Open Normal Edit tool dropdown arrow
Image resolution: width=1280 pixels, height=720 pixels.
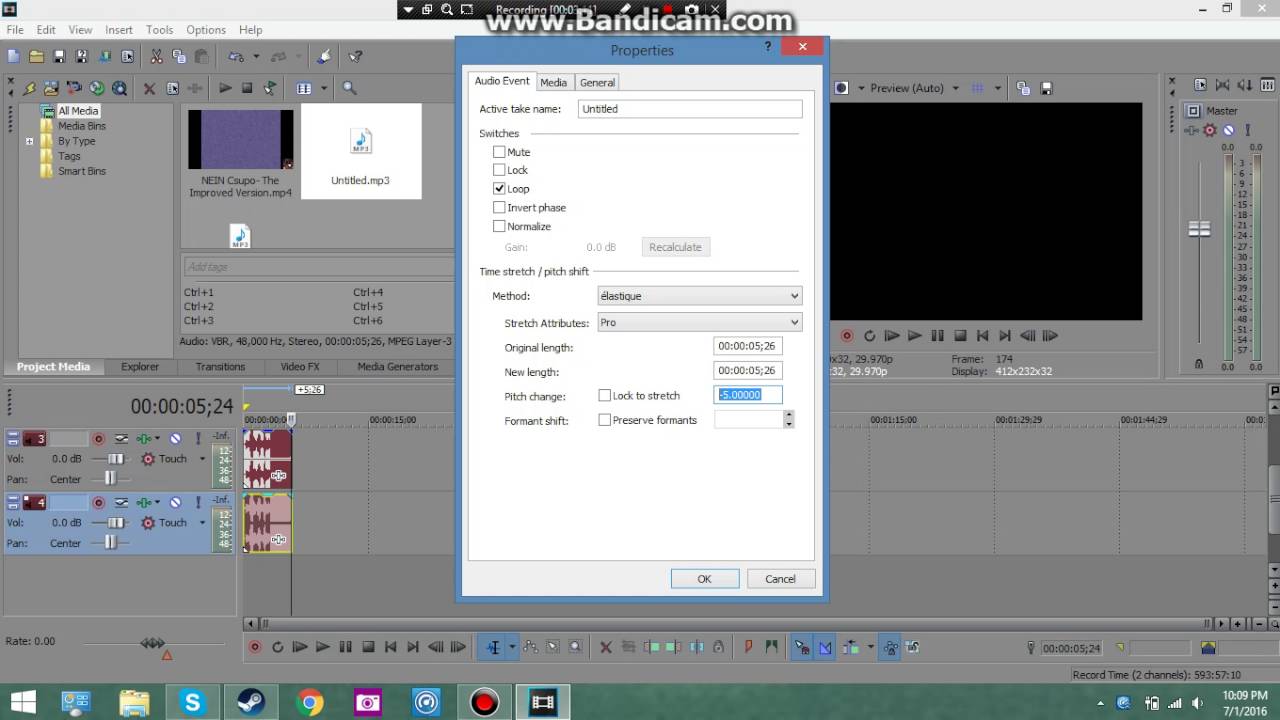[511, 647]
